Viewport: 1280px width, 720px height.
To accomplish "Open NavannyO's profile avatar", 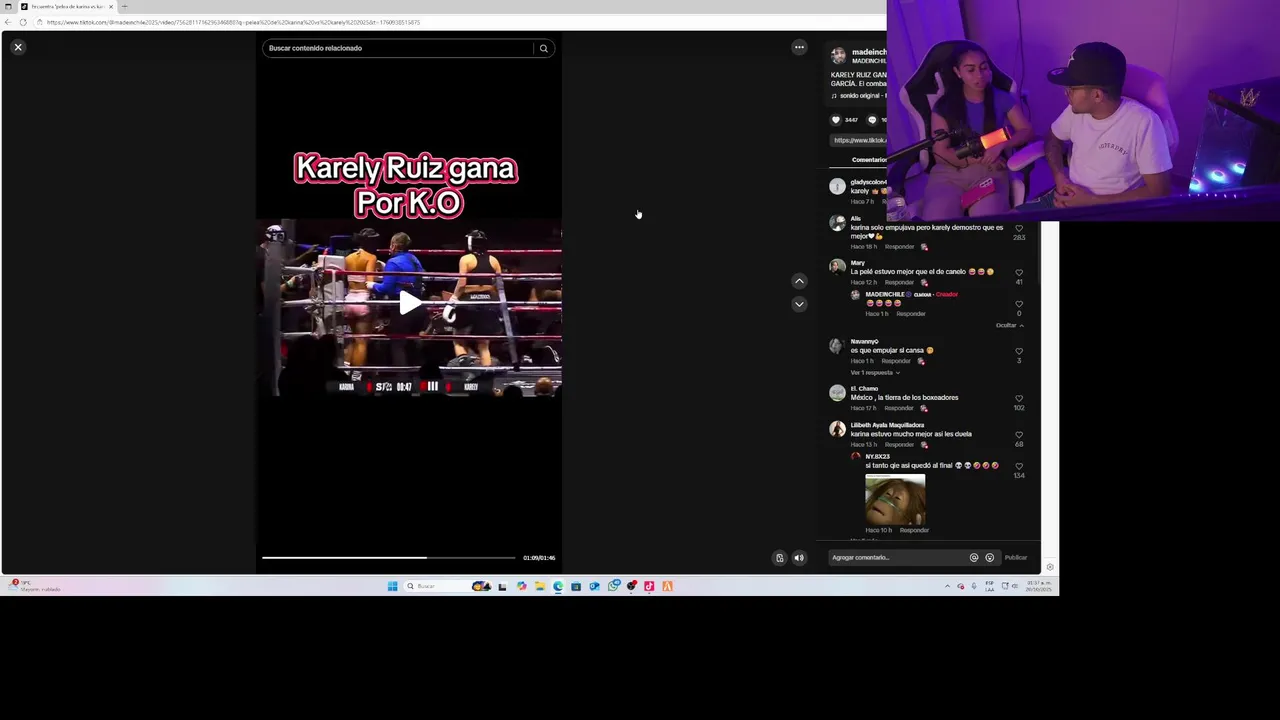I will 837,346.
